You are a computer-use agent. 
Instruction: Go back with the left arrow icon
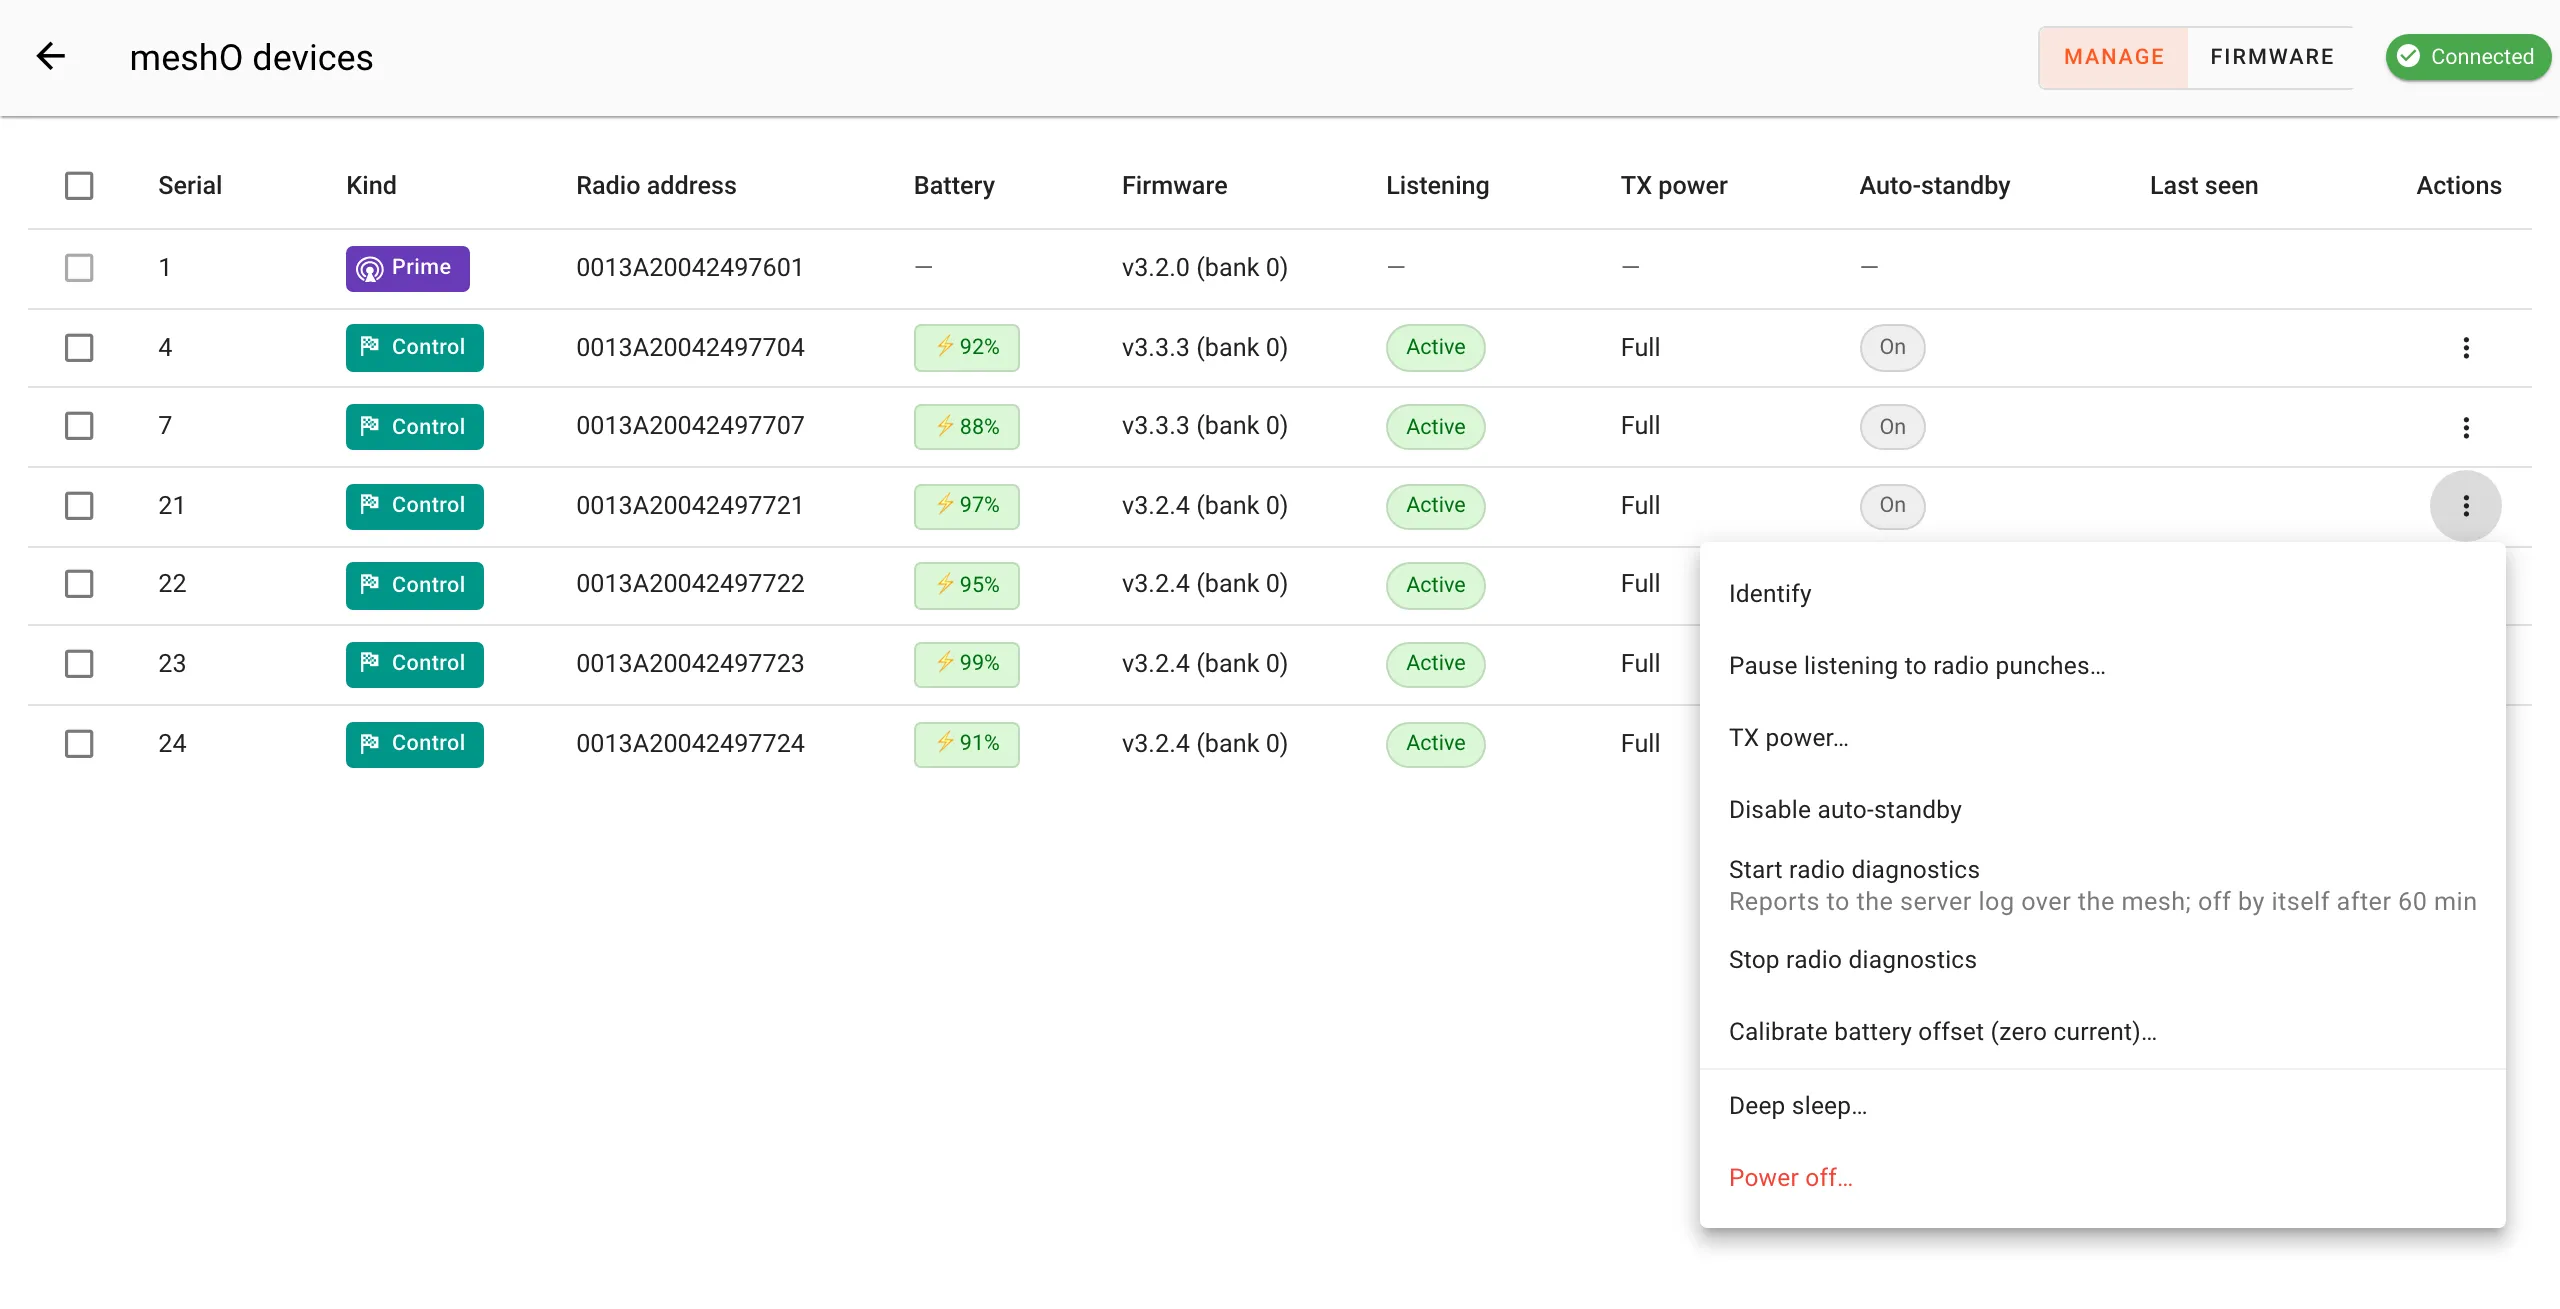pos(51,57)
